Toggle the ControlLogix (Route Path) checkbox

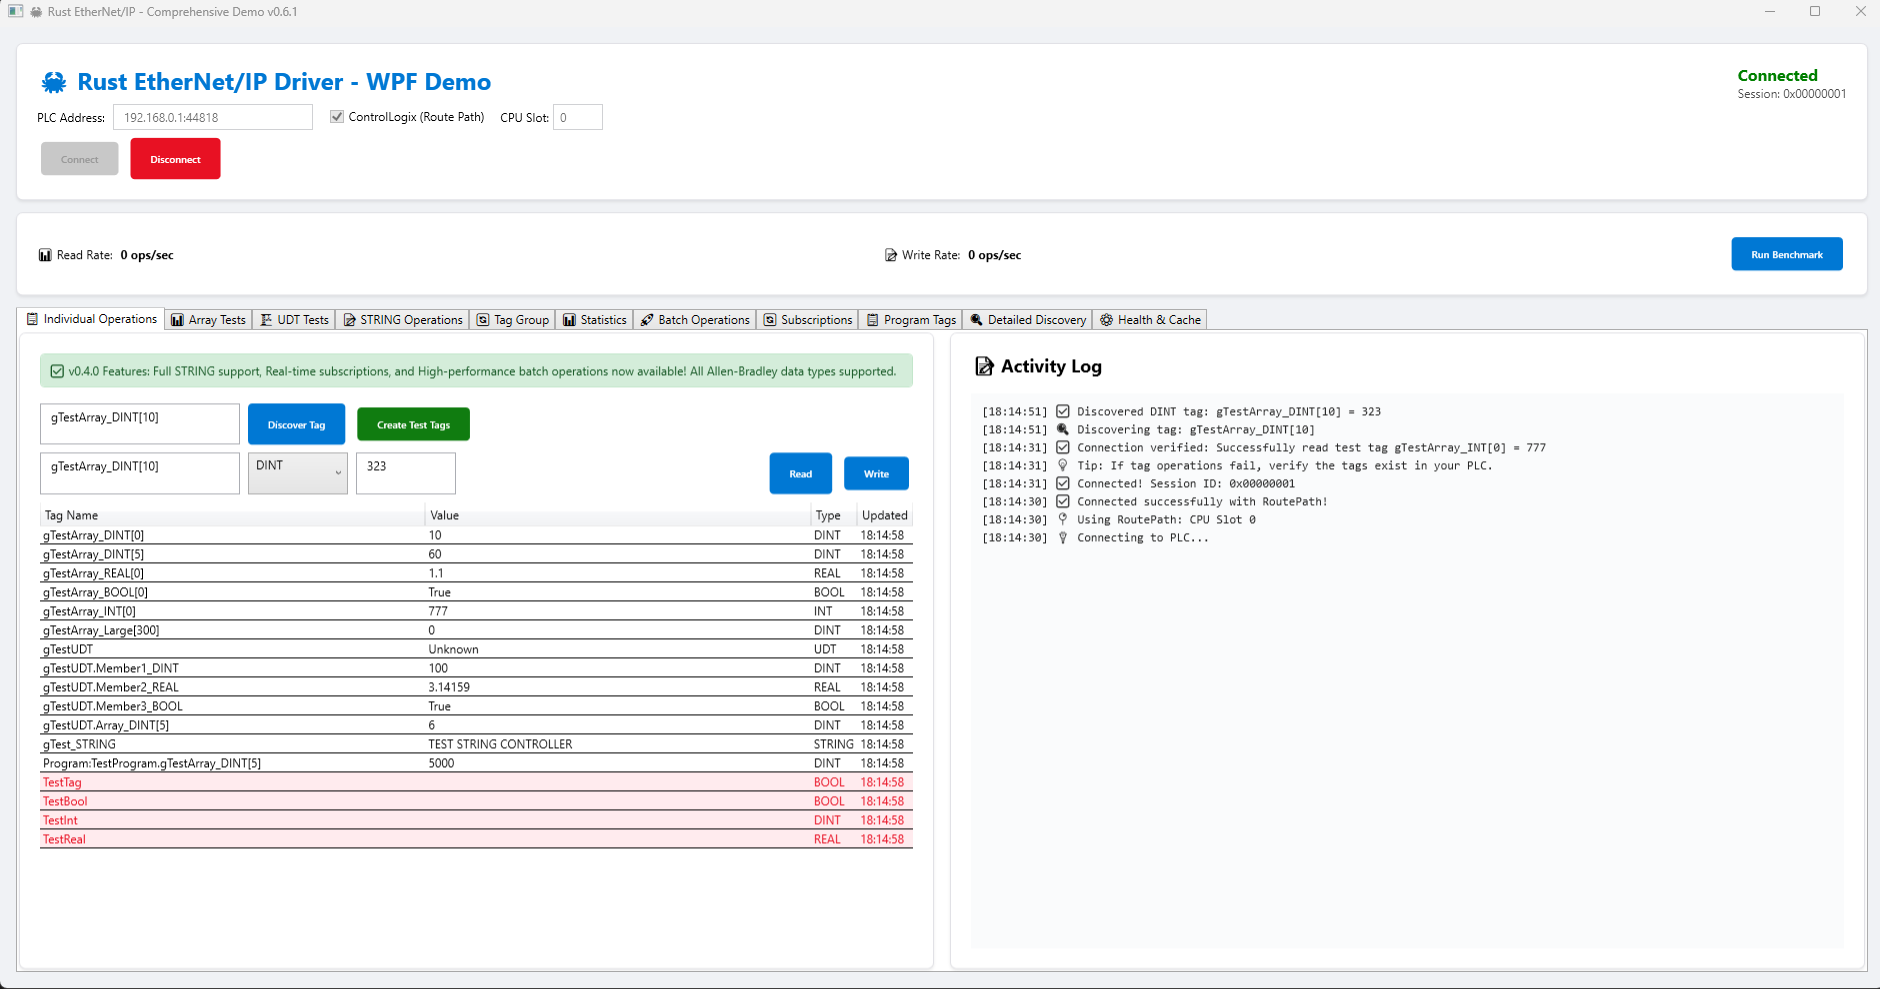[337, 117]
